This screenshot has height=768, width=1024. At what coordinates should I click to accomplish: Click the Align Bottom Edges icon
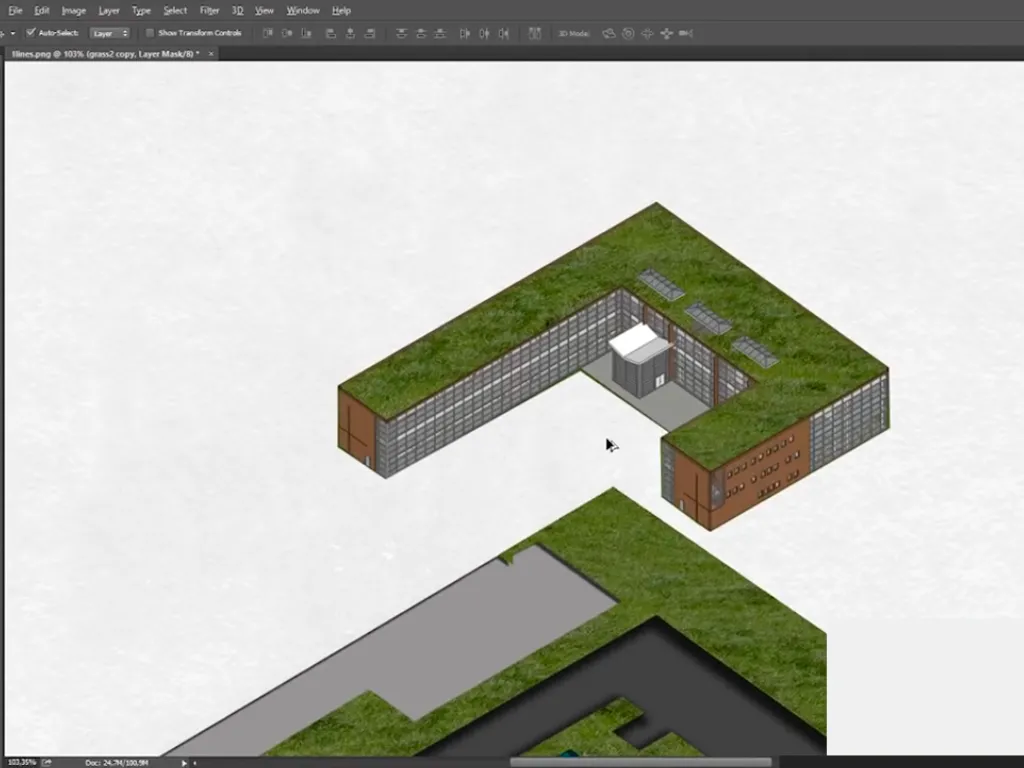pyautogui.click(x=306, y=33)
